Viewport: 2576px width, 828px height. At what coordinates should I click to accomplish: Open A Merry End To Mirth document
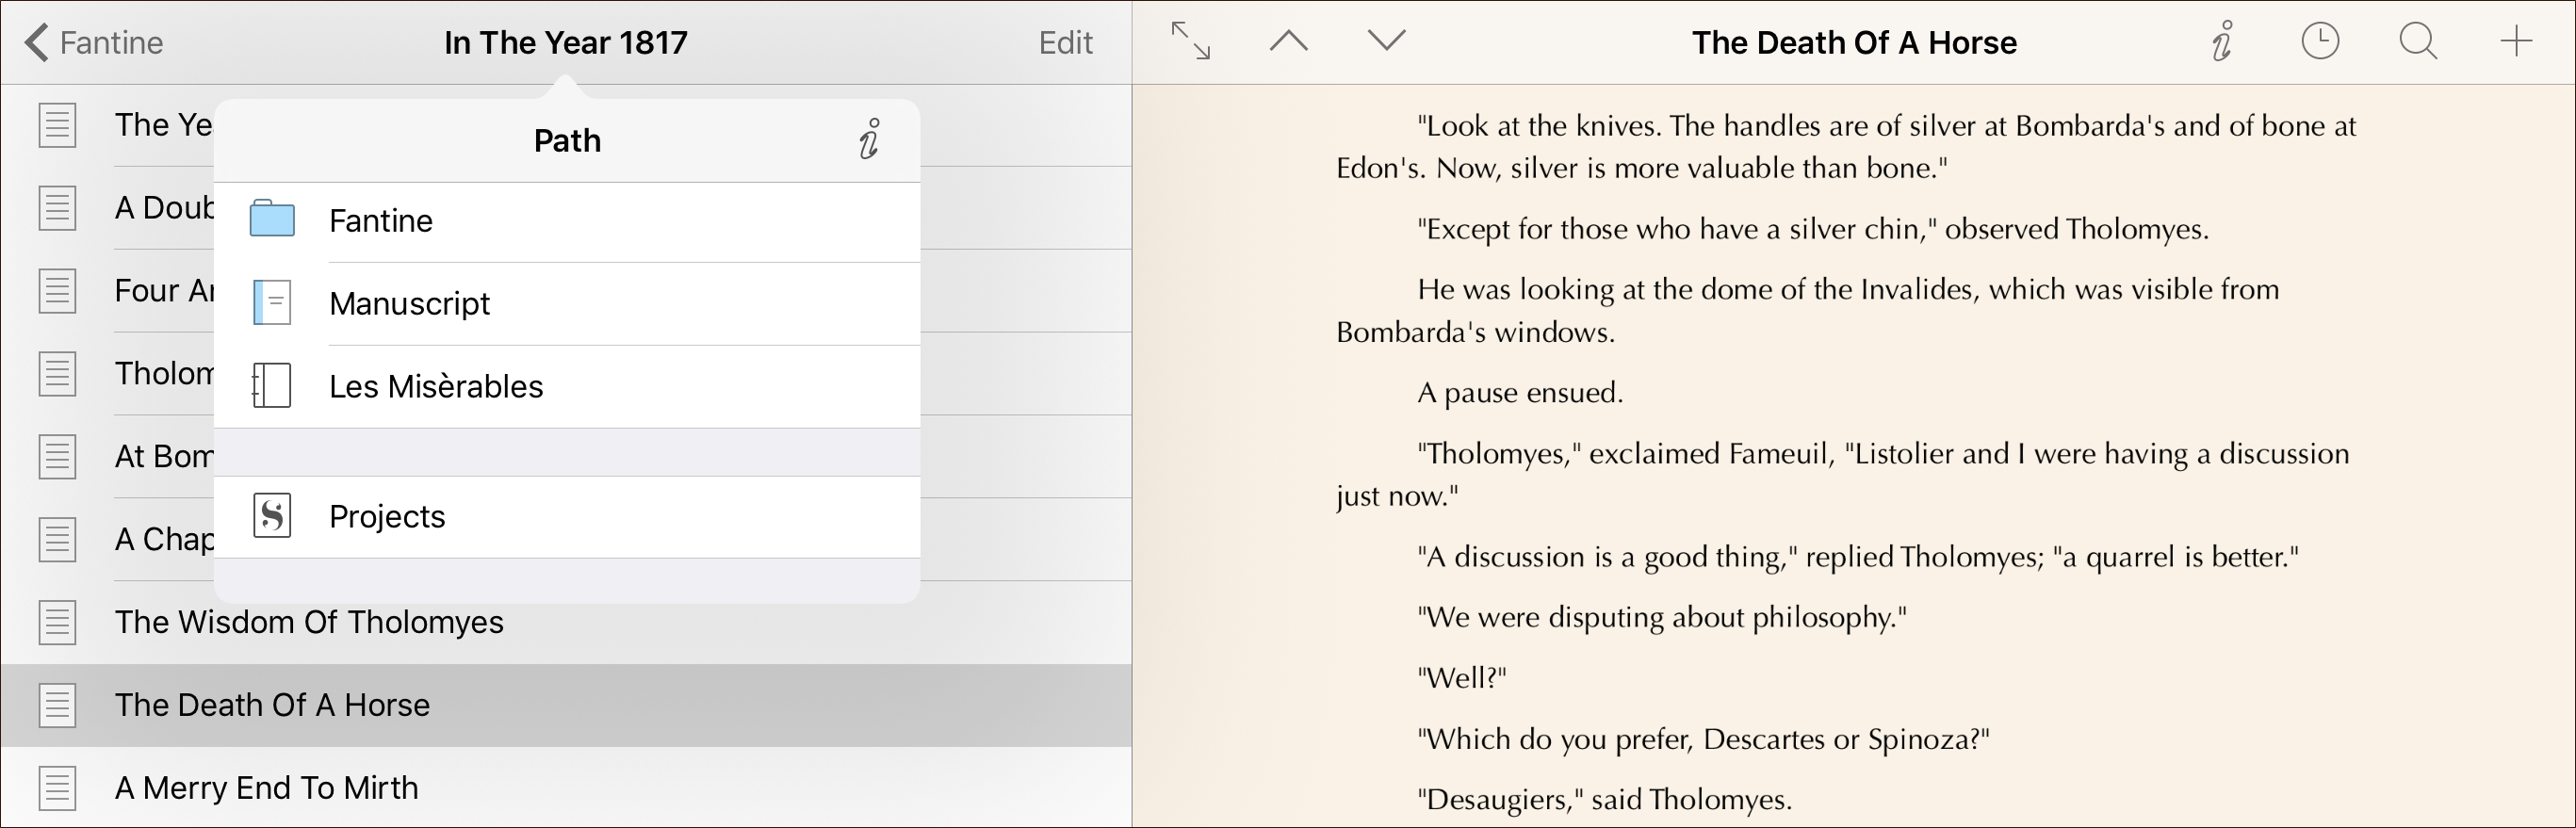(566, 789)
